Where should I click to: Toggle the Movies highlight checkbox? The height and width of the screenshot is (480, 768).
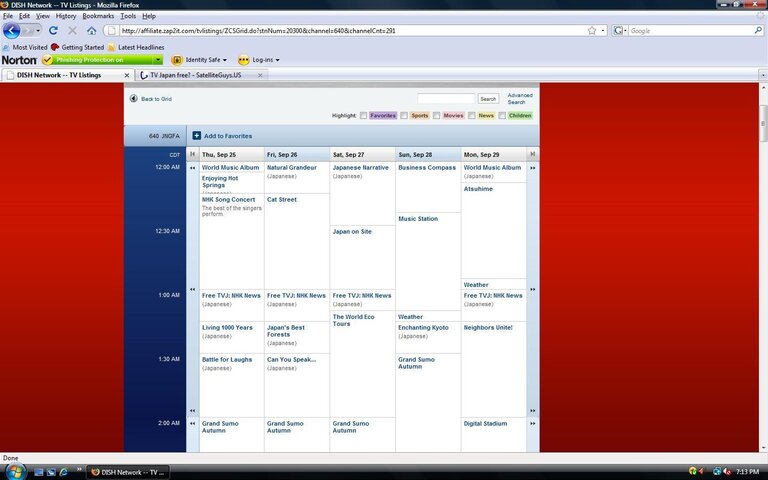point(436,116)
